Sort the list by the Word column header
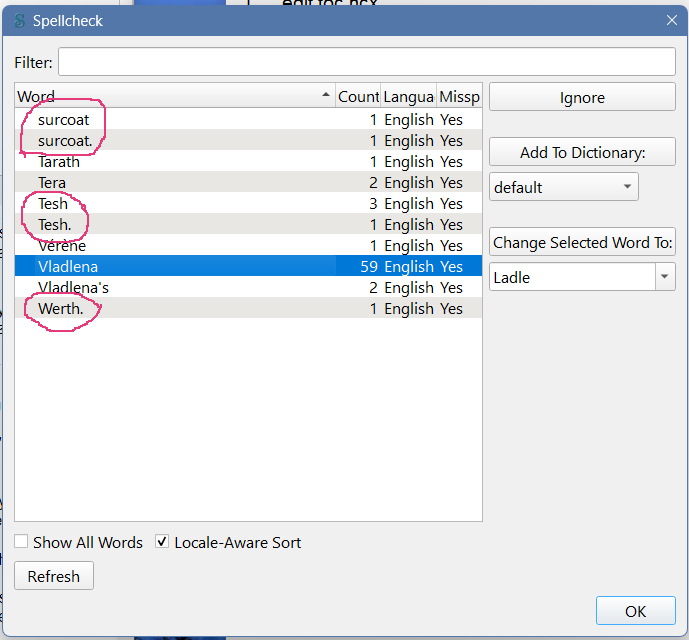Image resolution: width=689 pixels, height=640 pixels. [x=170, y=97]
